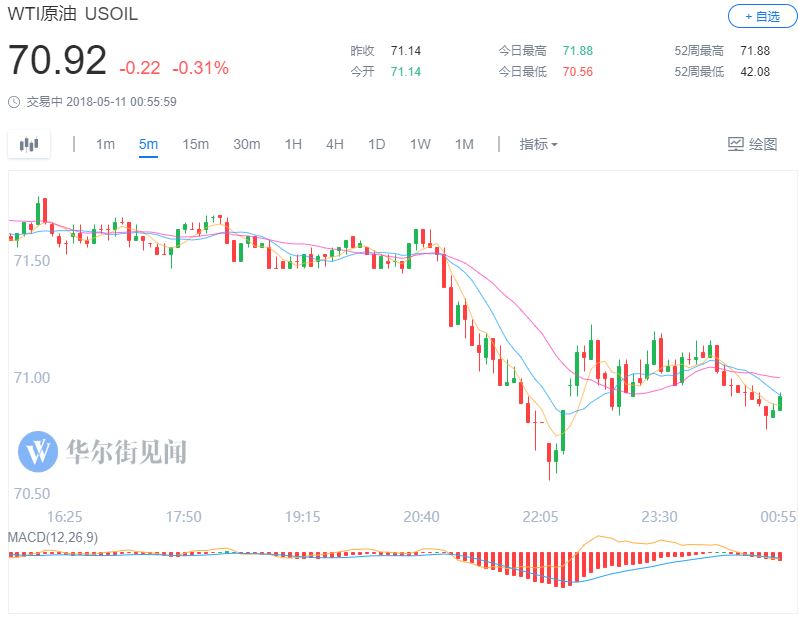The image size is (798, 622).
Task: Click the lowest candlestick near 22:05
Action: pos(549,453)
